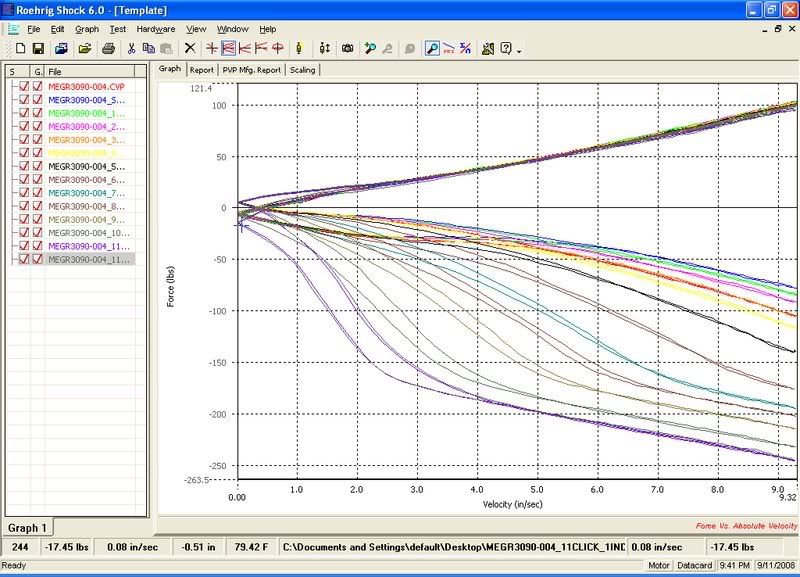Click the camera snapshot icon
Viewport: 800px width, 577px height.
coord(347,48)
